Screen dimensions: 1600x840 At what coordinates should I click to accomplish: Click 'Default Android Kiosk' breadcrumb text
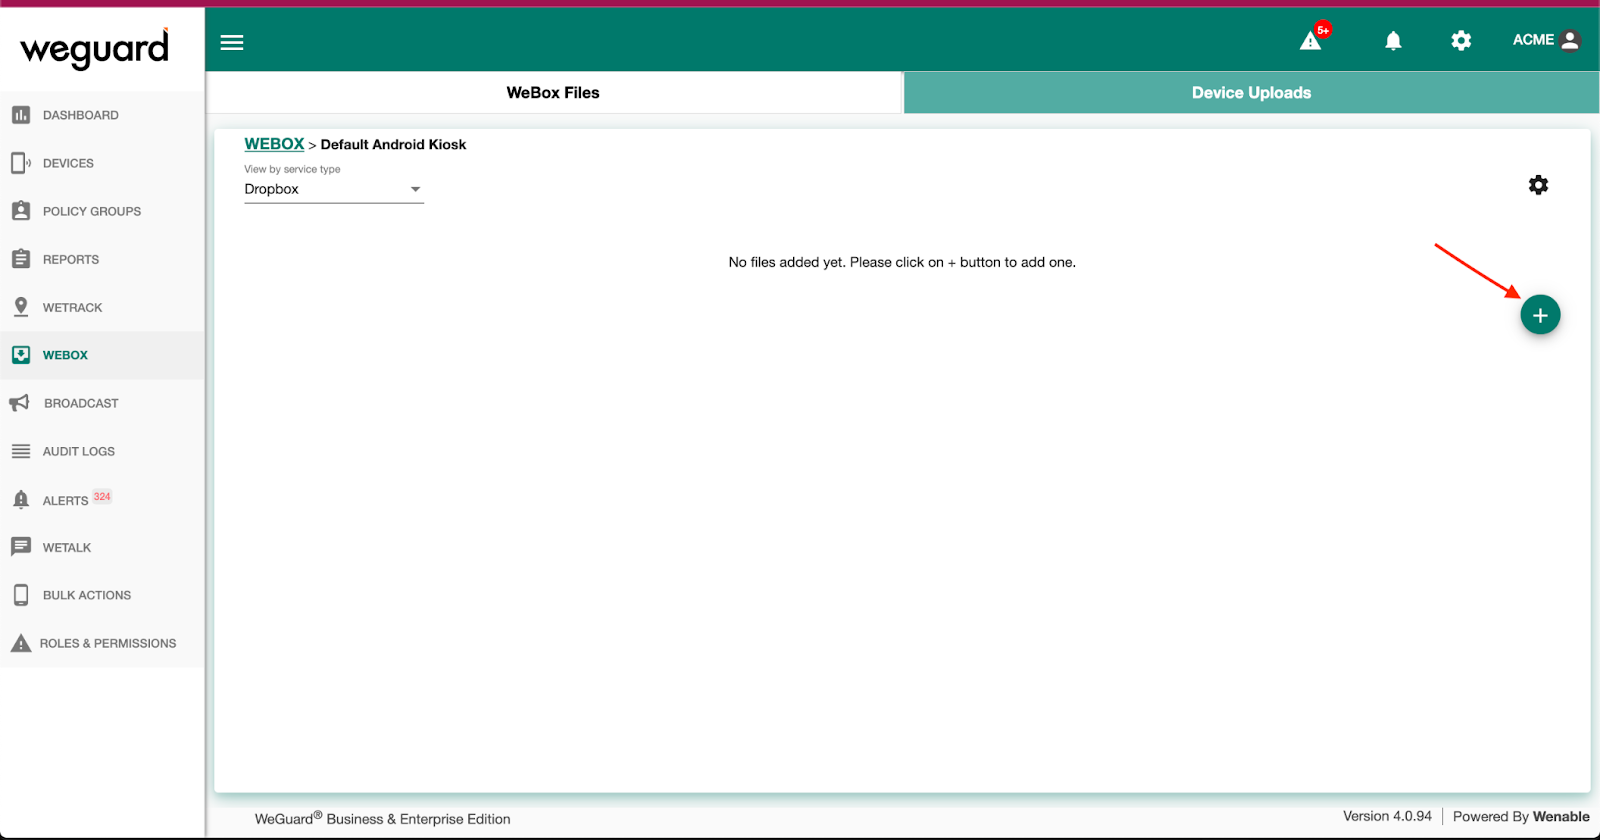coord(393,144)
